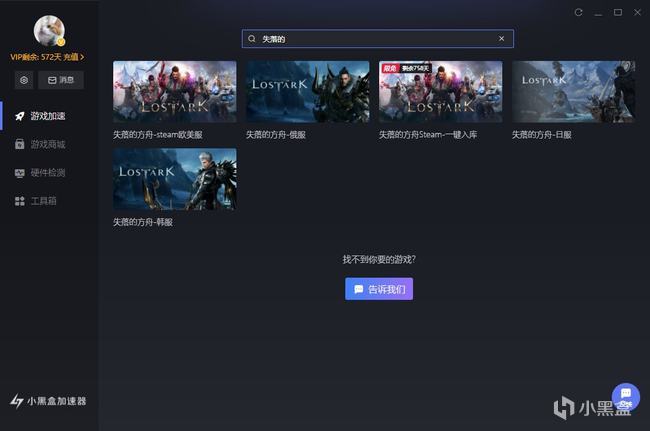The height and width of the screenshot is (431, 650).
Task: Click the 失落的方舟Steam-一键入库 title text
Action: pyautogui.click(x=428, y=135)
